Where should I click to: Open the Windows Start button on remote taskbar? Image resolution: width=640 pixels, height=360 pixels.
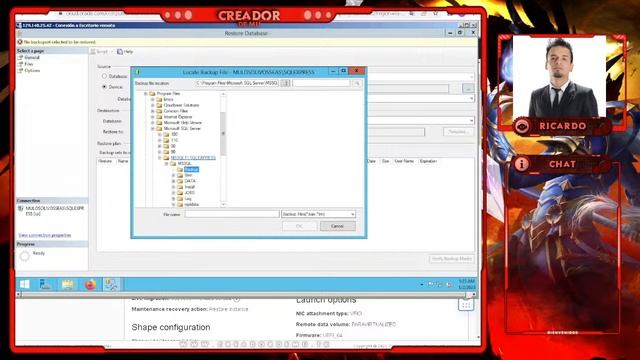click(x=24, y=284)
